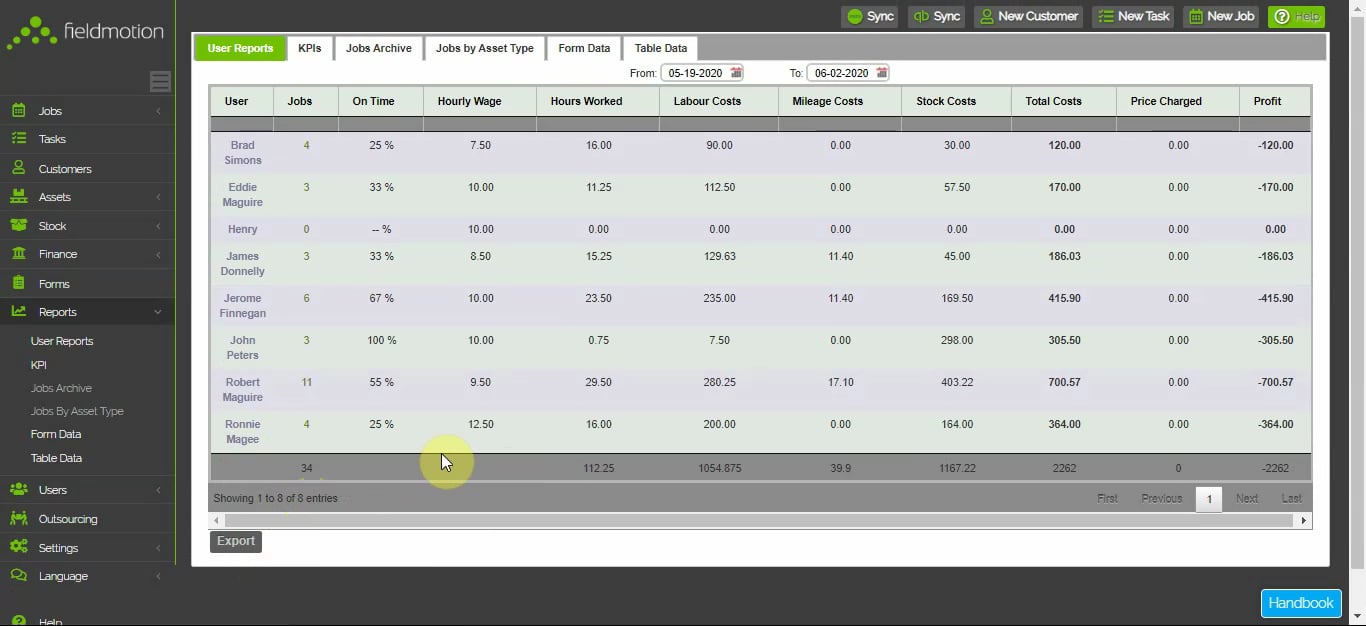The image size is (1366, 626).
Task: Select the User Reports tab
Action: tap(240, 48)
